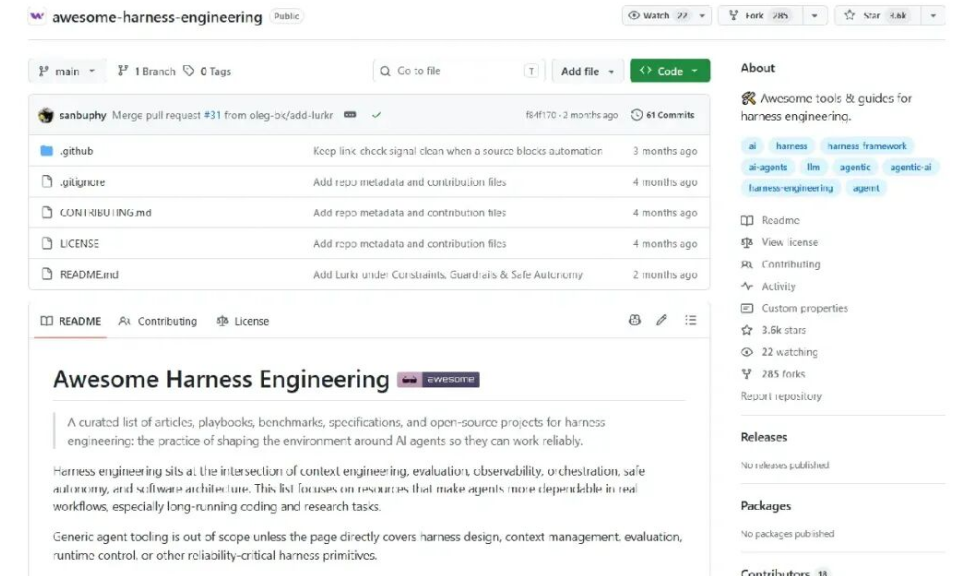Switch to the License tab
The width and height of the screenshot is (973, 576).
[x=243, y=322]
